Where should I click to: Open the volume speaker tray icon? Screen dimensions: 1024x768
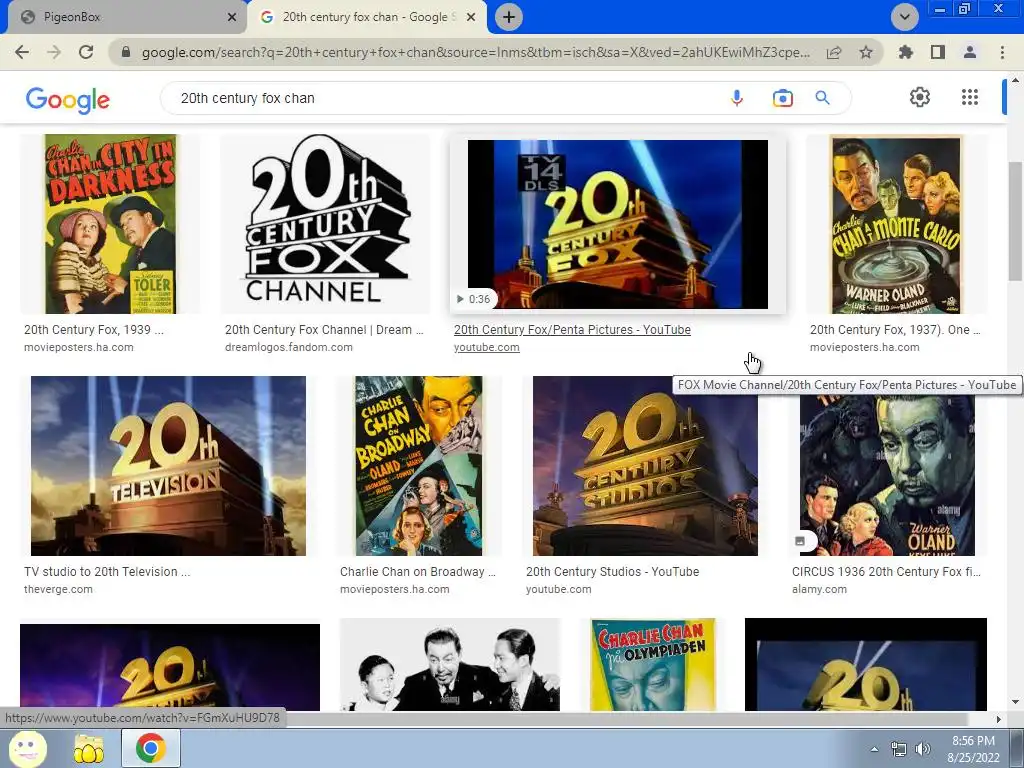coord(923,749)
